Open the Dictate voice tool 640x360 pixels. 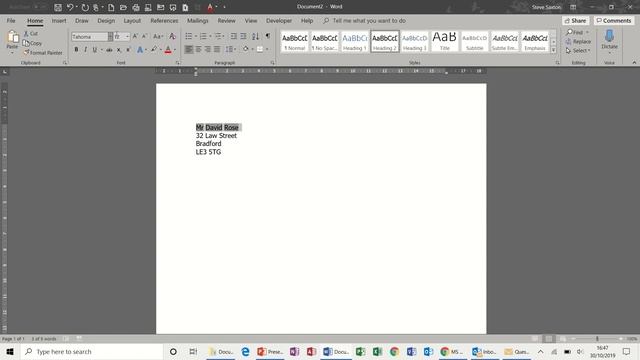coord(609,40)
